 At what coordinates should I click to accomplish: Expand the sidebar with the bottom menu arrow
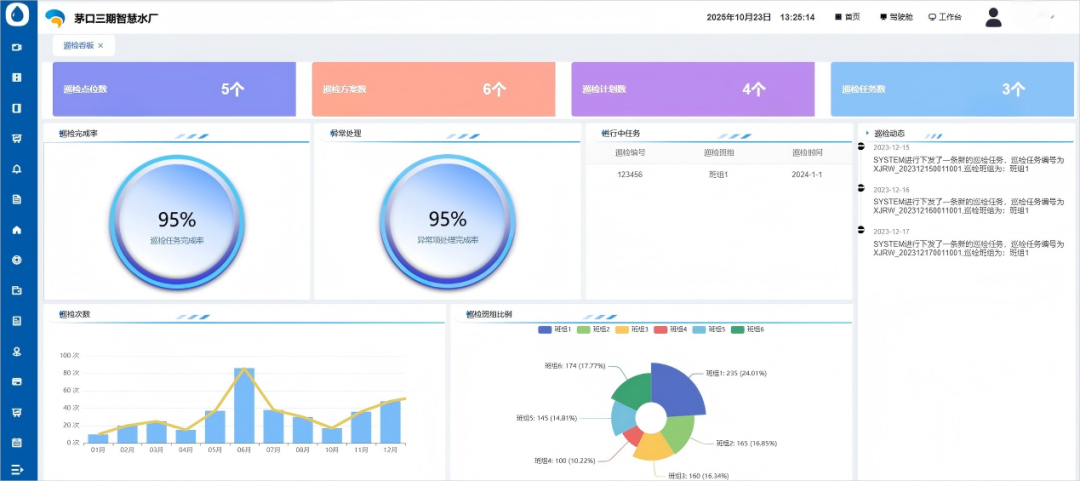17,469
